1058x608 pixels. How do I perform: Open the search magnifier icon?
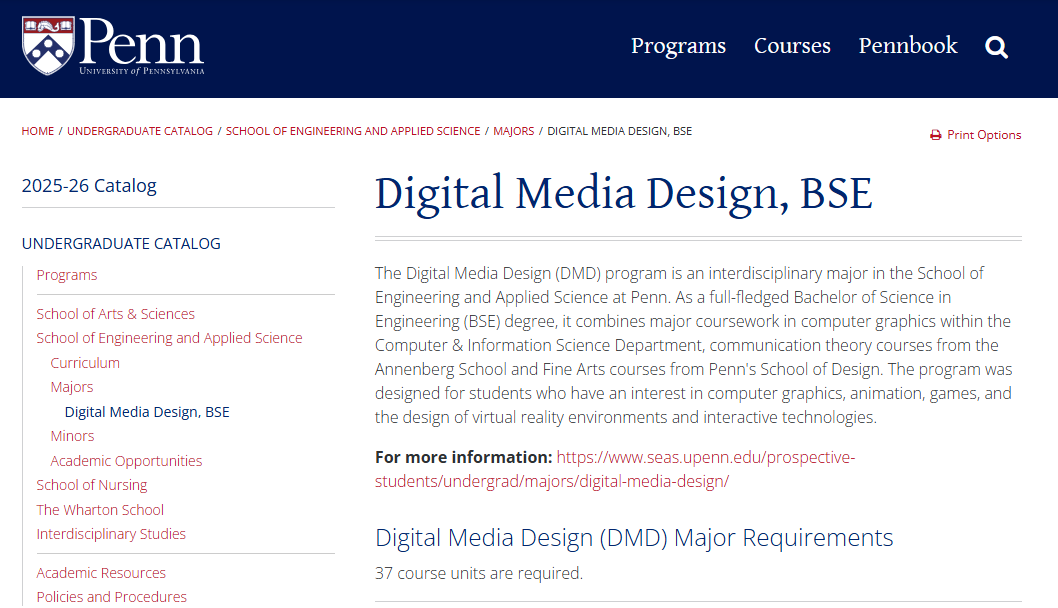pyautogui.click(x=996, y=47)
